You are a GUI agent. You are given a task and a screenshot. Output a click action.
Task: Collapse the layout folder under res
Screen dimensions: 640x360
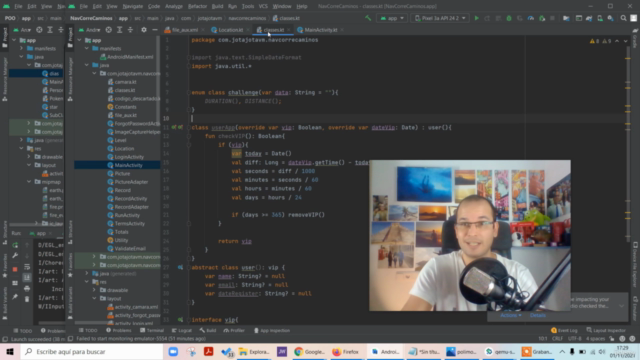(94, 298)
